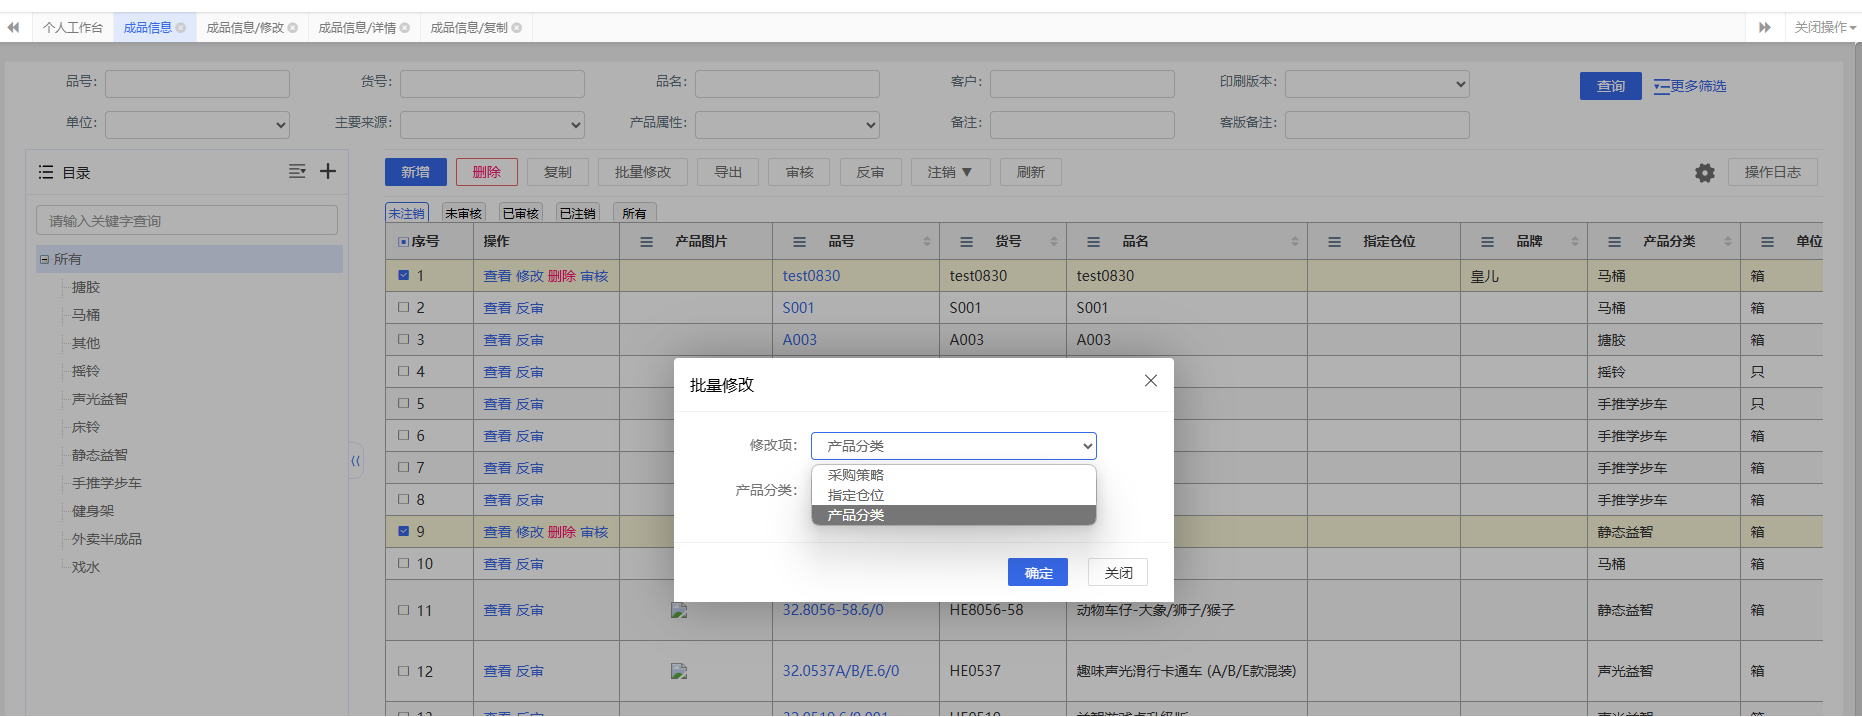This screenshot has height=717, width=1862.
Task: Select 产品分类 option in dropdown list
Action: 954,515
